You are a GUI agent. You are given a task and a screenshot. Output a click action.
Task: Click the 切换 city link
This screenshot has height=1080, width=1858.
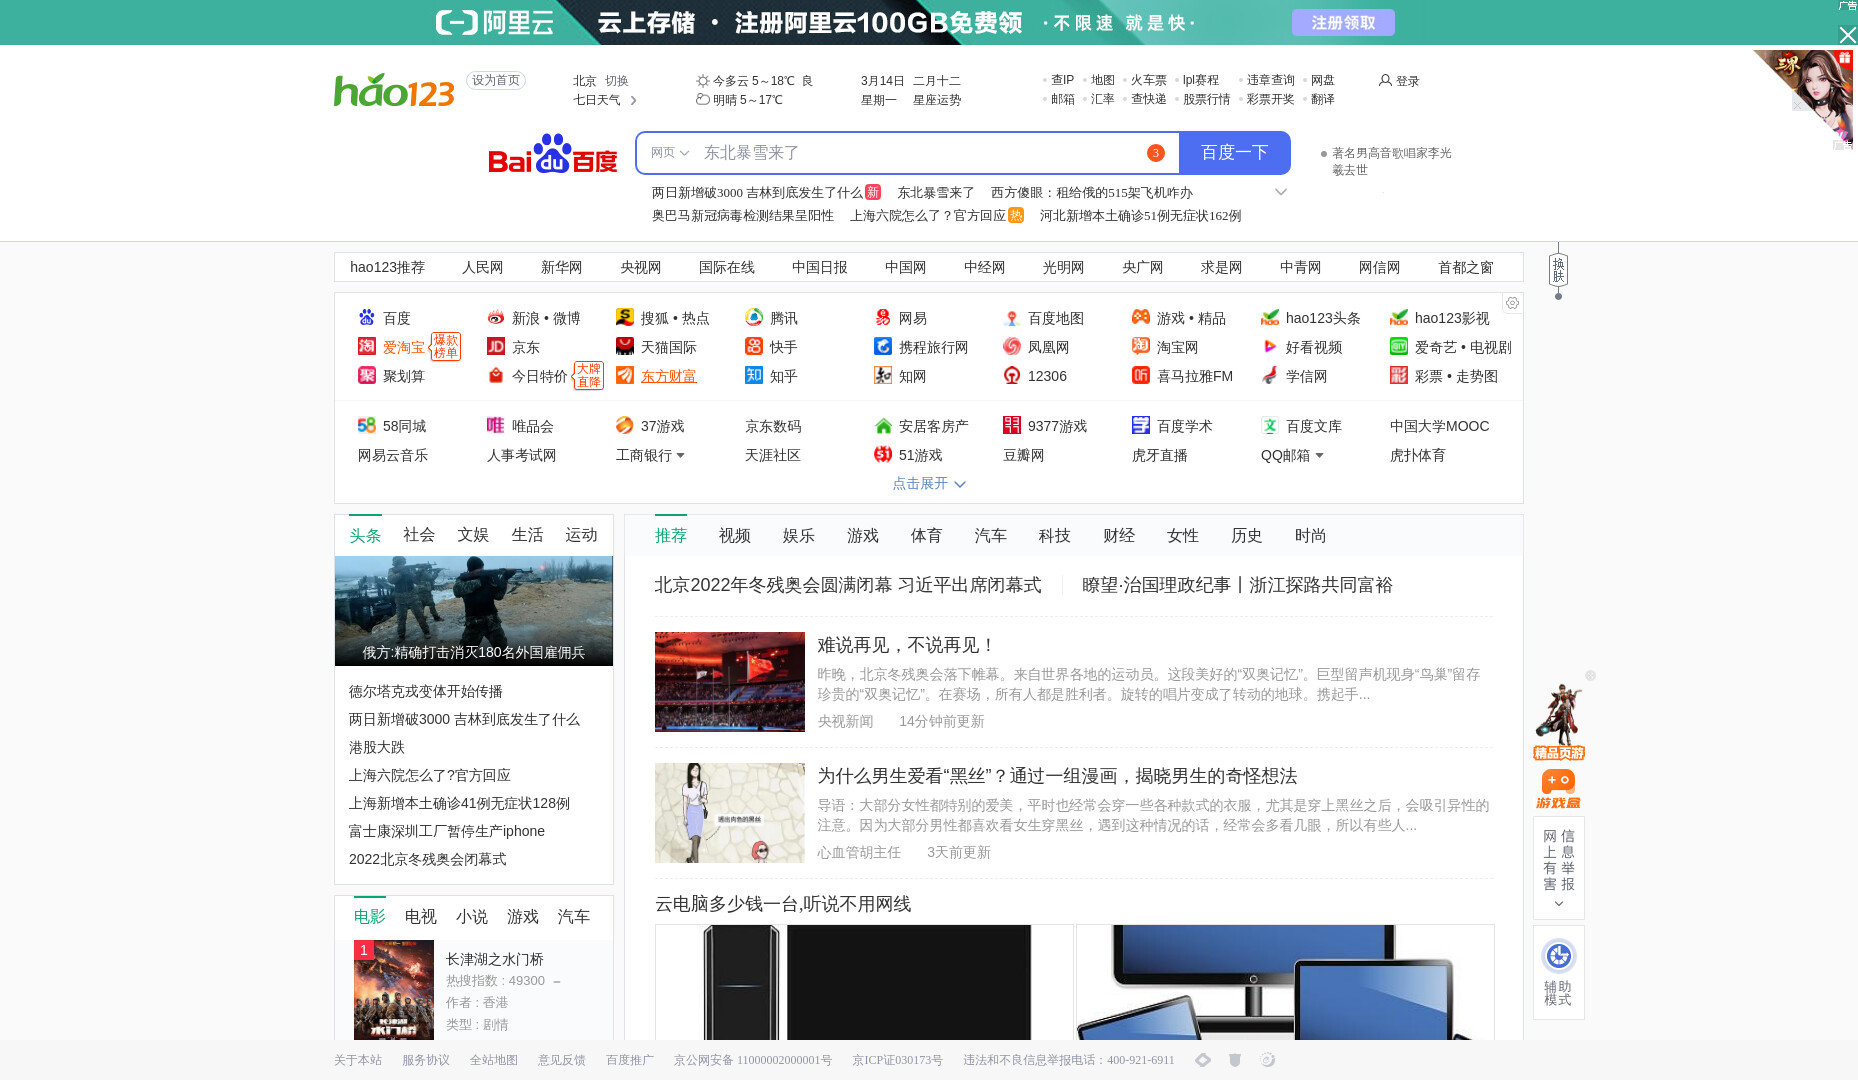(617, 81)
